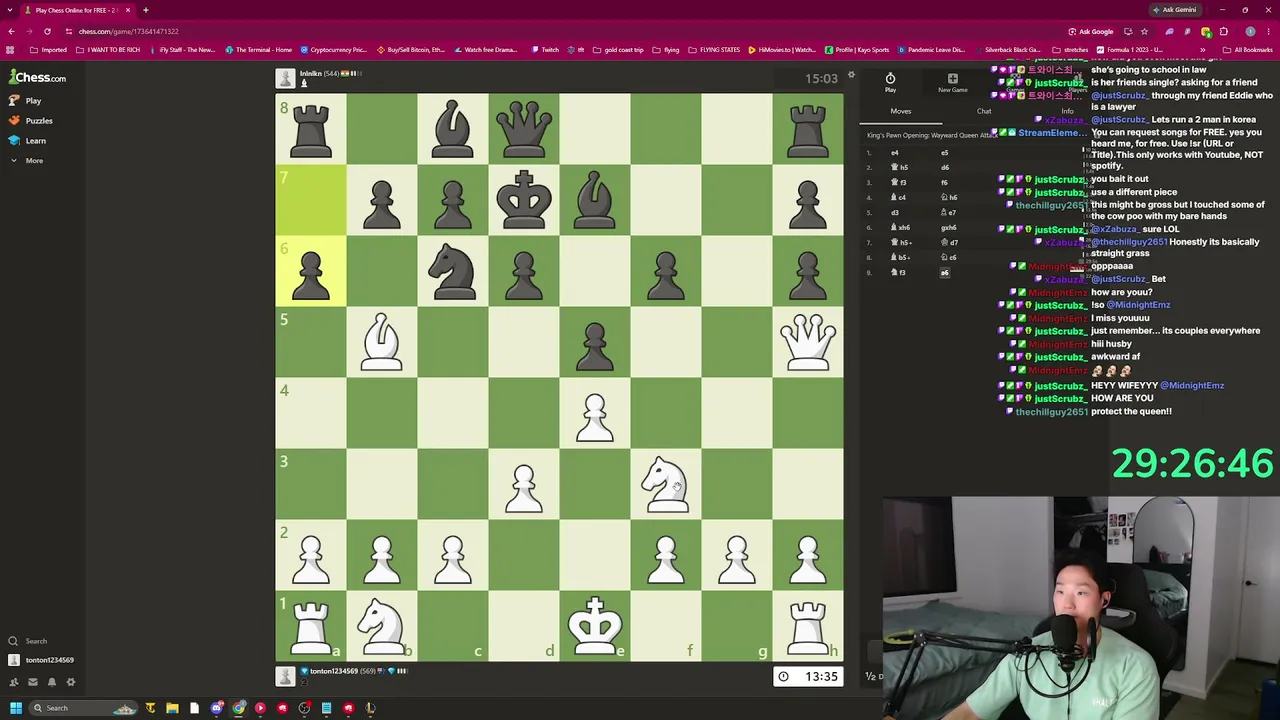Open Play in the Chess.com sidebar
1280x720 pixels.
pos(25,101)
